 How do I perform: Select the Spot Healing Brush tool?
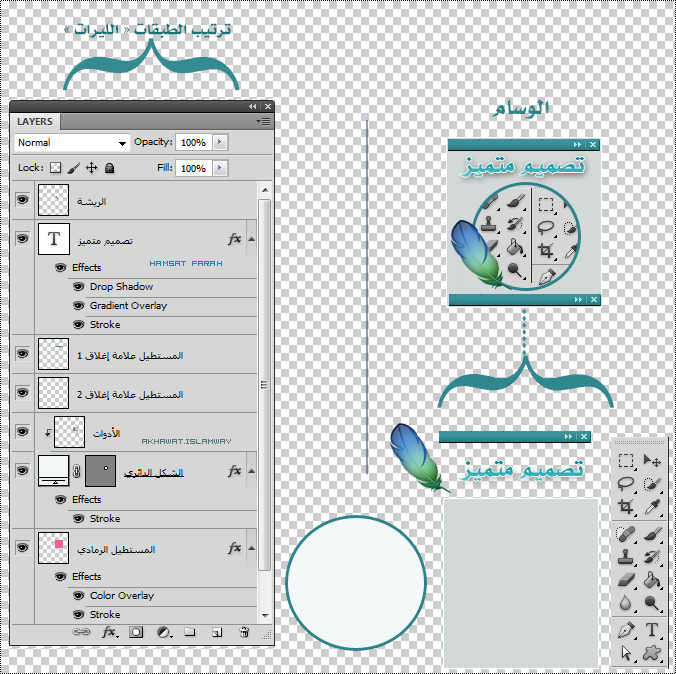point(625,534)
